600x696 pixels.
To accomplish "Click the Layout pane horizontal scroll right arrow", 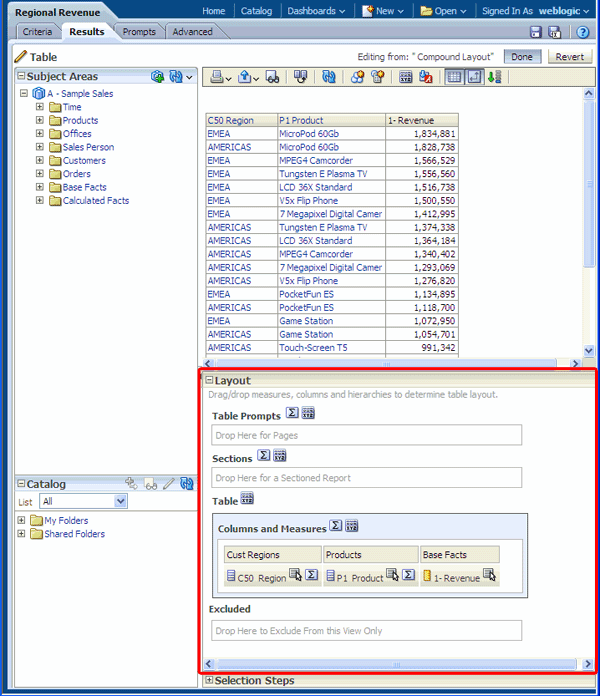I will click(588, 664).
